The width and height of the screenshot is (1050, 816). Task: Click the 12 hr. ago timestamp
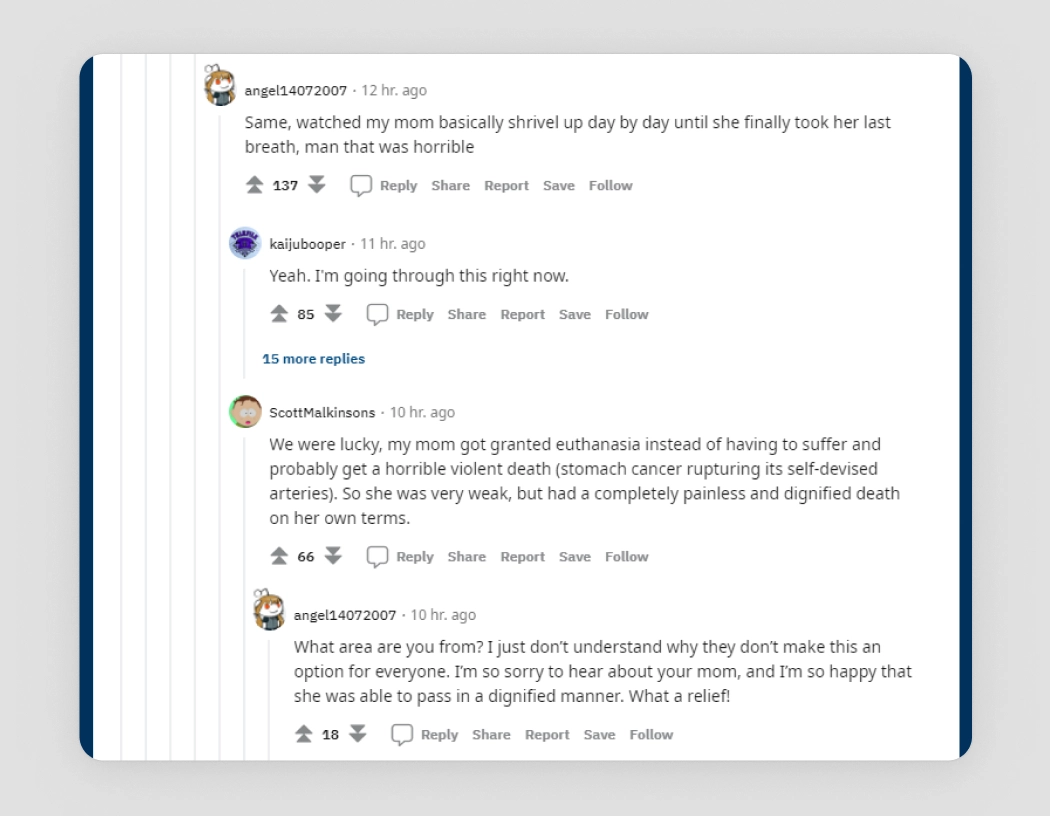(394, 90)
